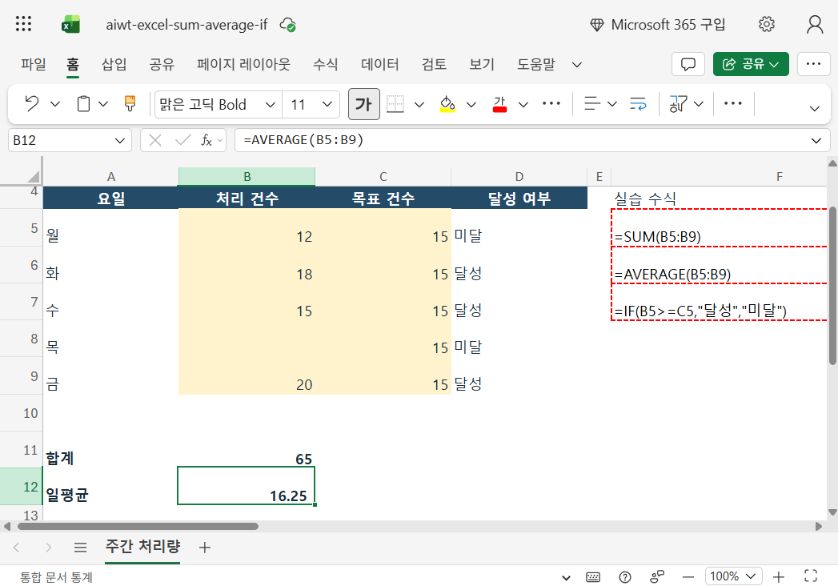
Task: Click the paste clipboard icon
Action: (x=83, y=104)
